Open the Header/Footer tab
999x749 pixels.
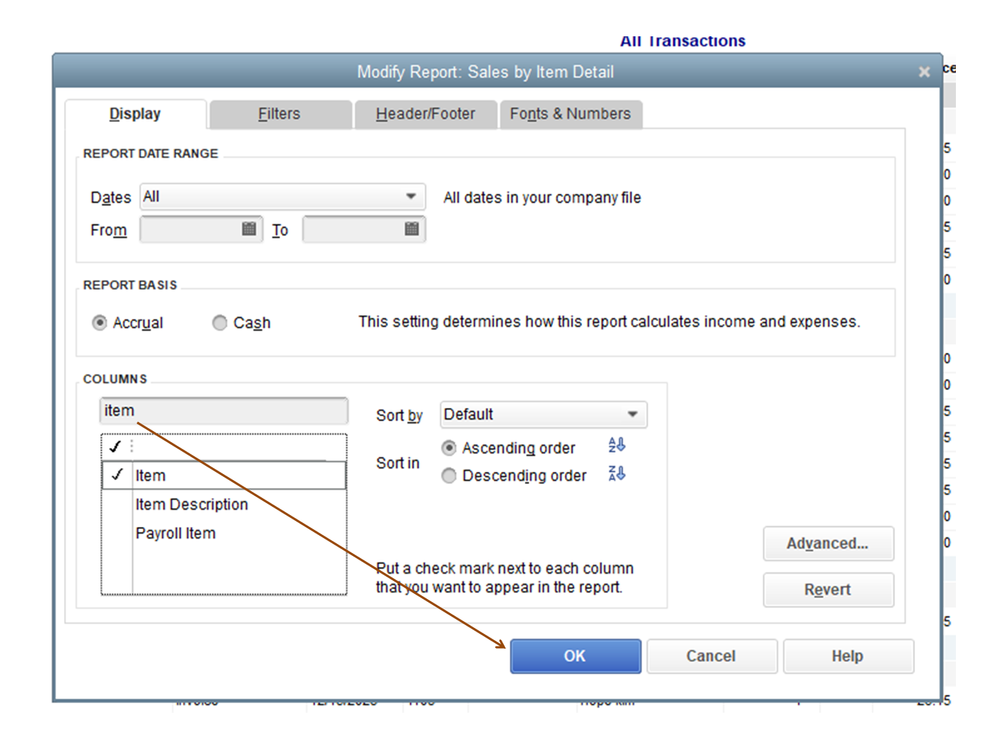pyautogui.click(x=426, y=114)
